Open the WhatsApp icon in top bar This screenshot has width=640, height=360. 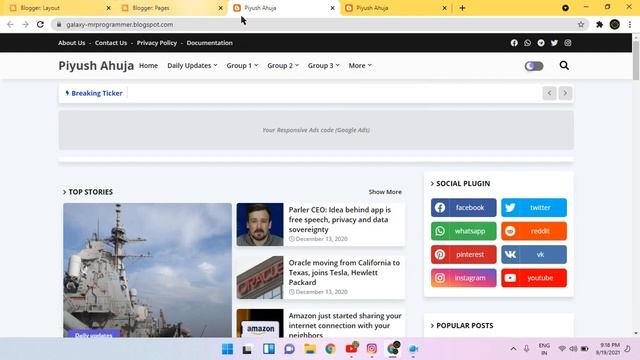[x=527, y=43]
